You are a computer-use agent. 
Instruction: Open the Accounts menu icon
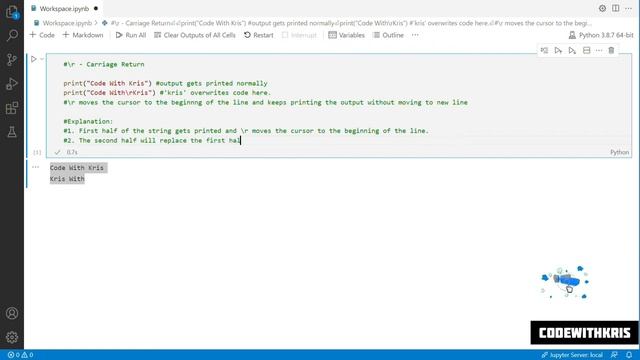pos(12,313)
